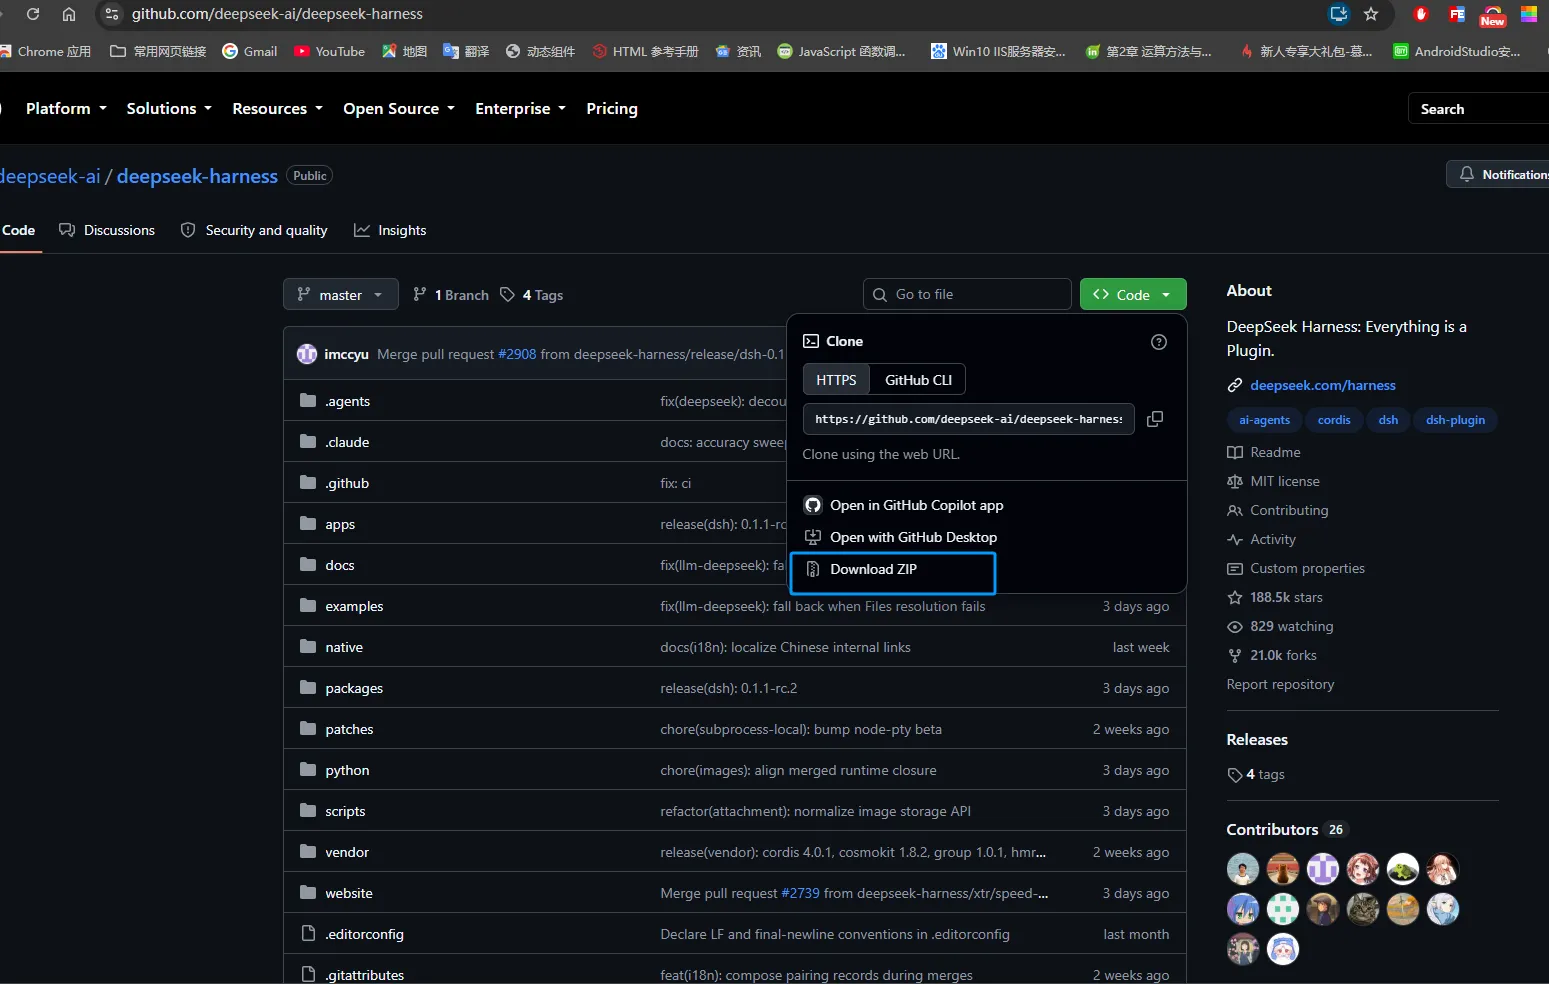This screenshot has height=984, width=1549.
Task: Select the HTTPS clone tab
Action: tap(836, 380)
